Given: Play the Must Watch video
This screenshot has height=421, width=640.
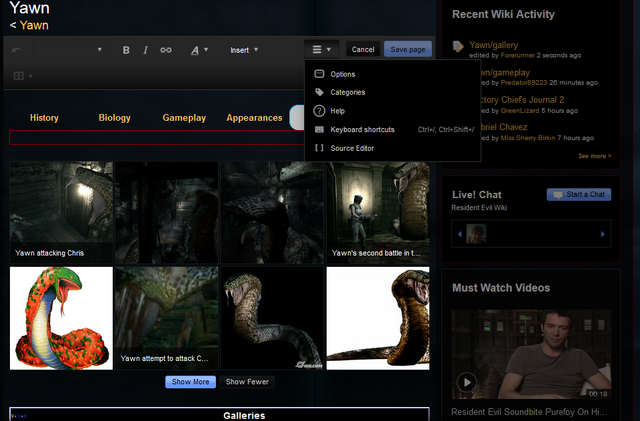Looking at the screenshot, I should pyautogui.click(x=467, y=383).
